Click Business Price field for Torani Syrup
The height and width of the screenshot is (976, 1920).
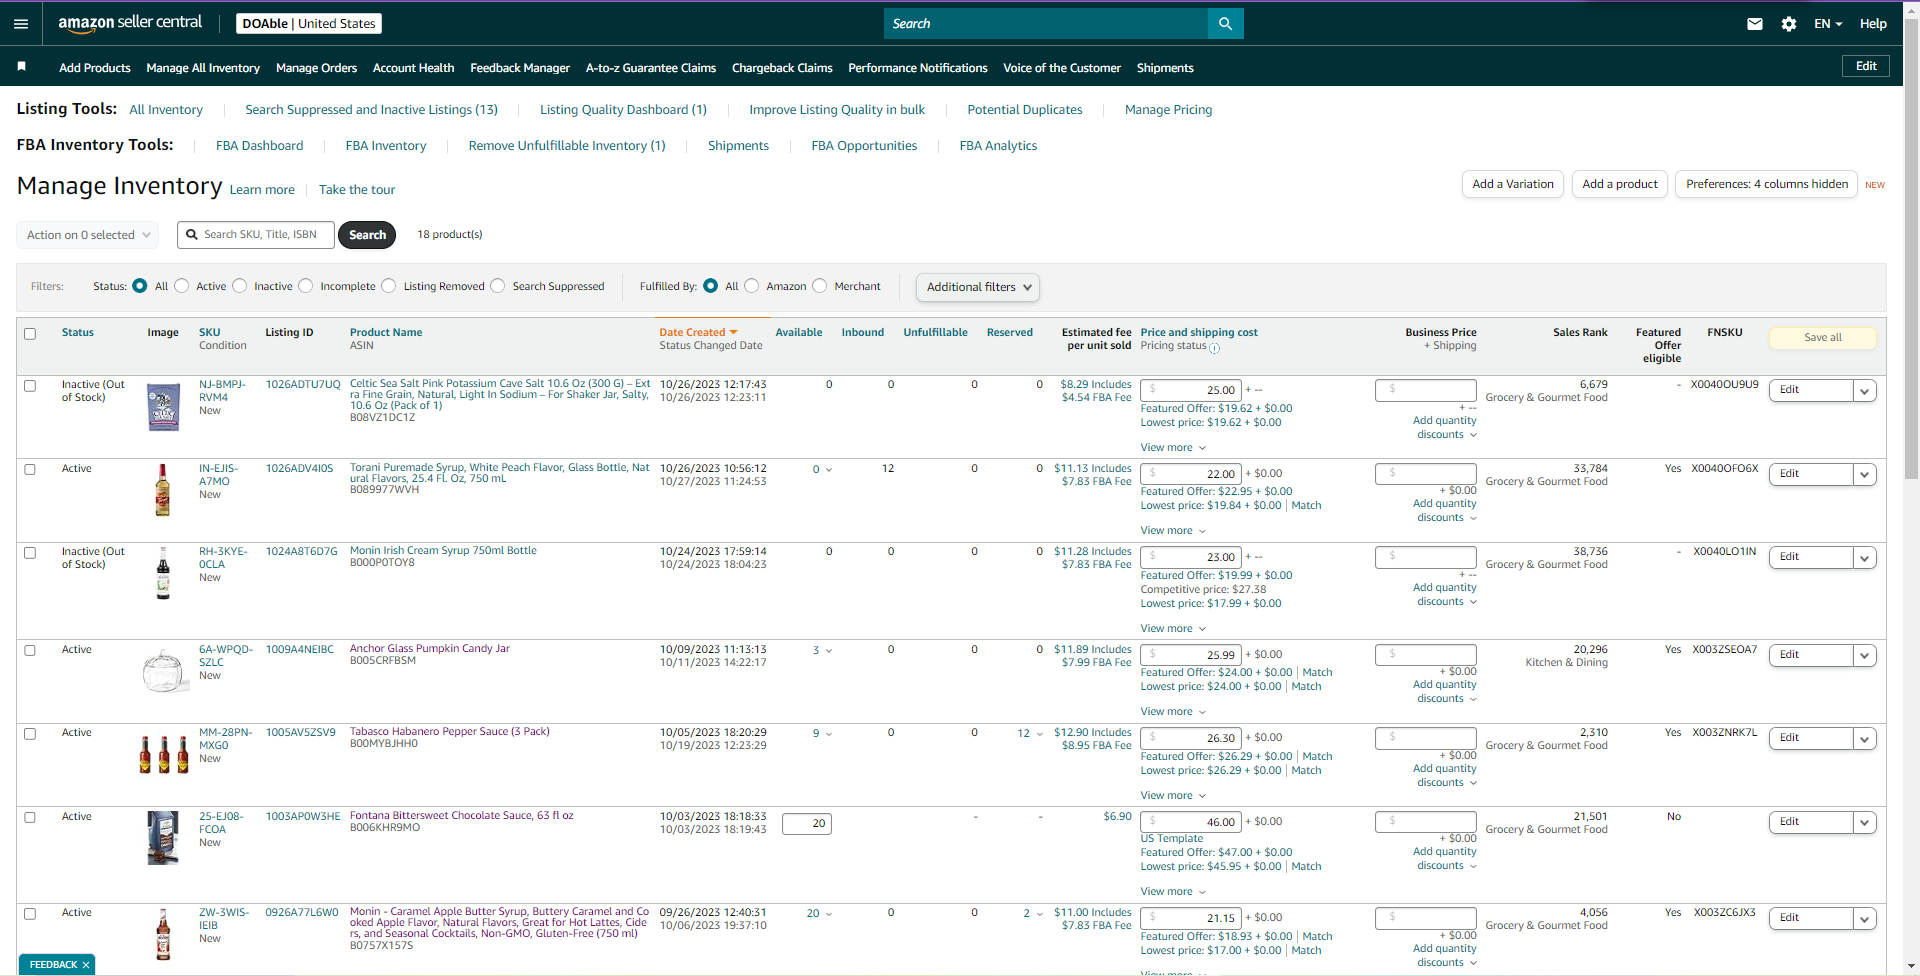coord(1426,474)
